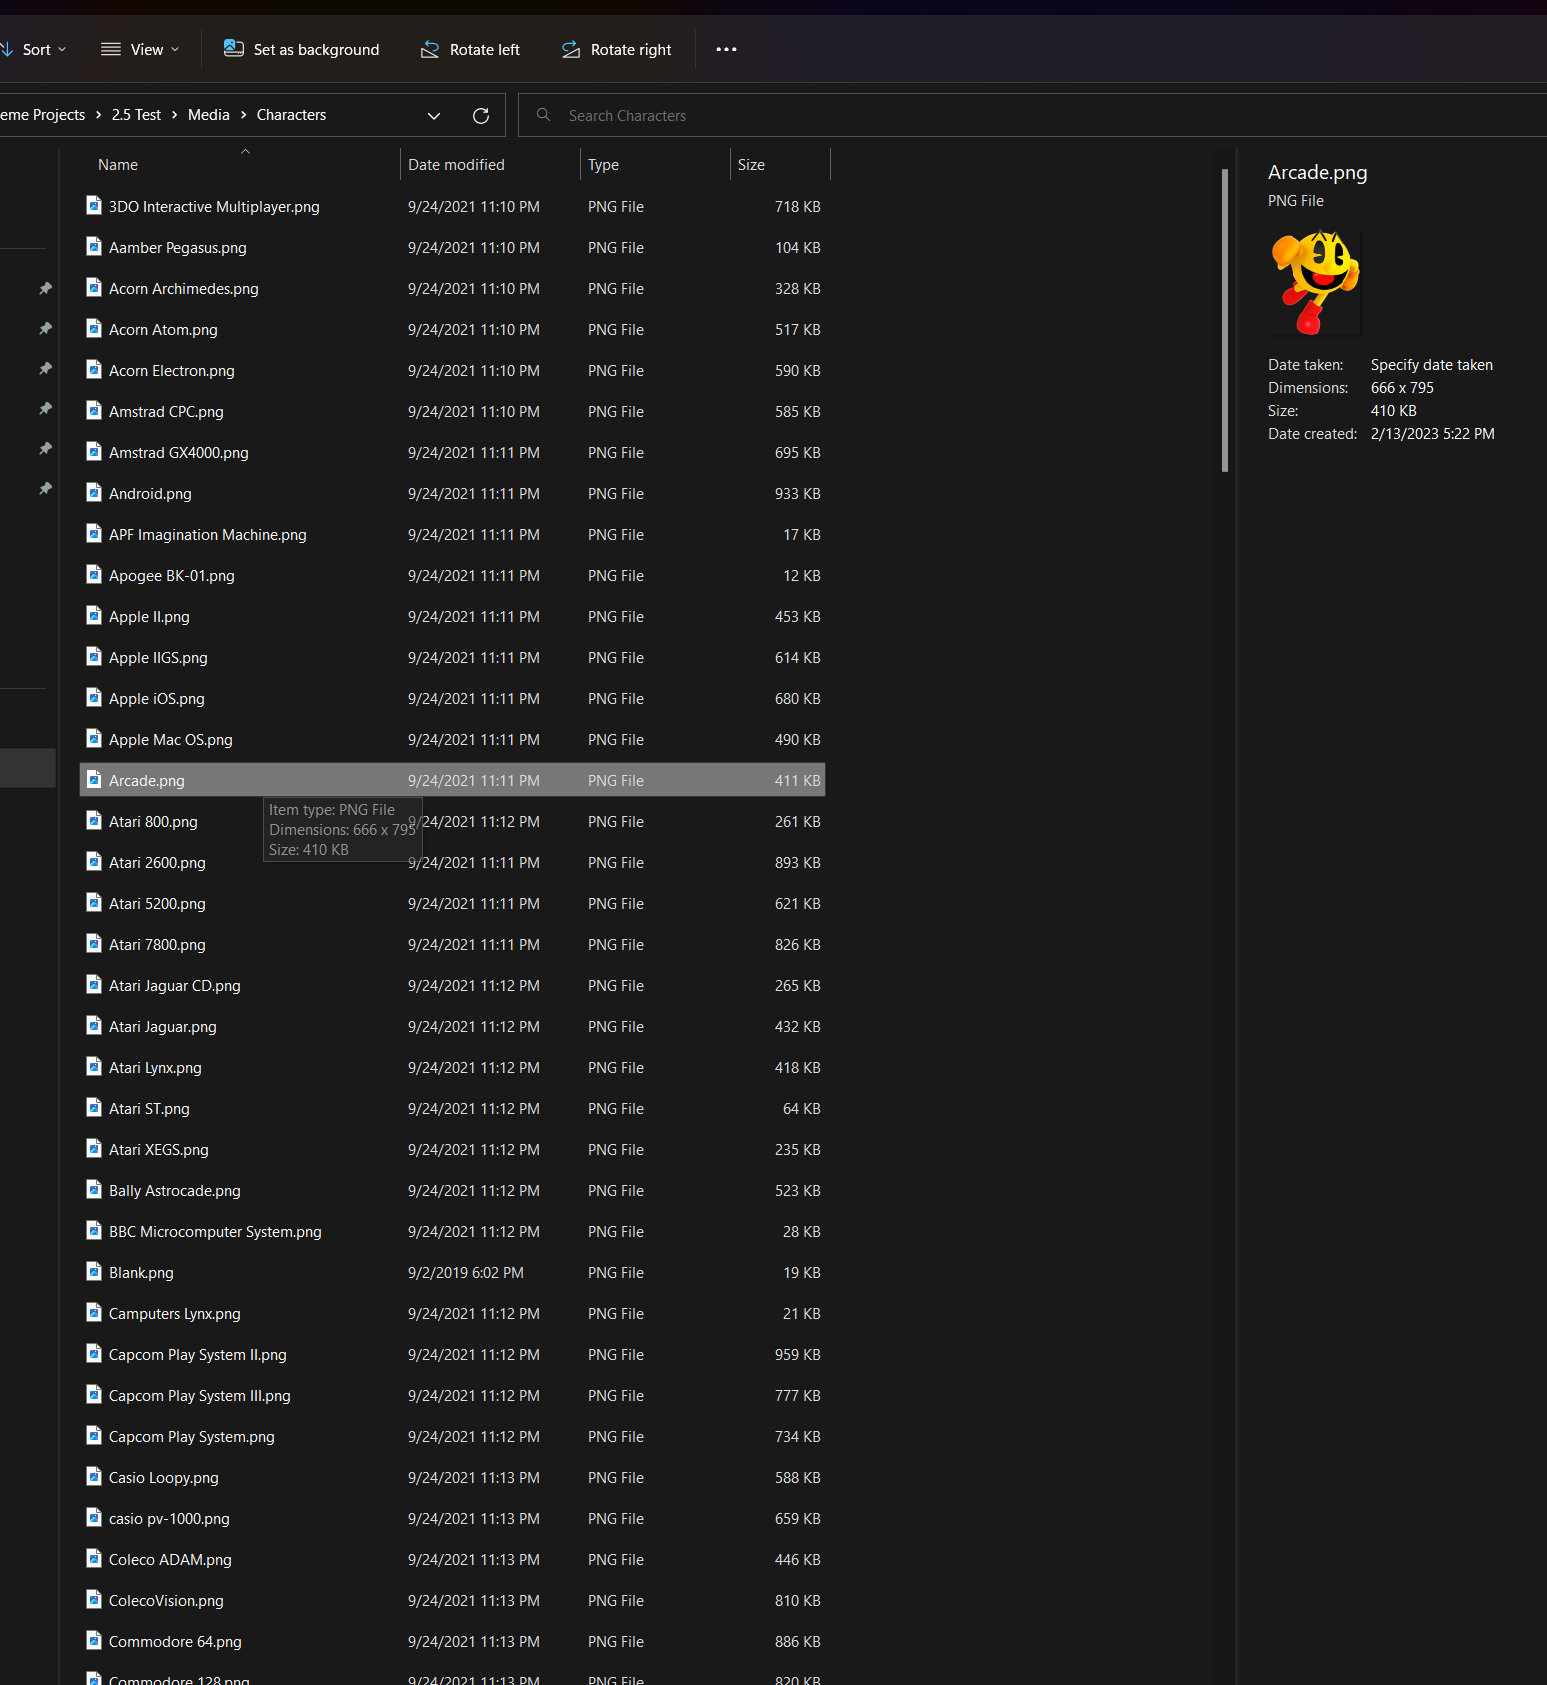Click Specify date taken field
Image resolution: width=1547 pixels, height=1685 pixels.
click(x=1431, y=365)
